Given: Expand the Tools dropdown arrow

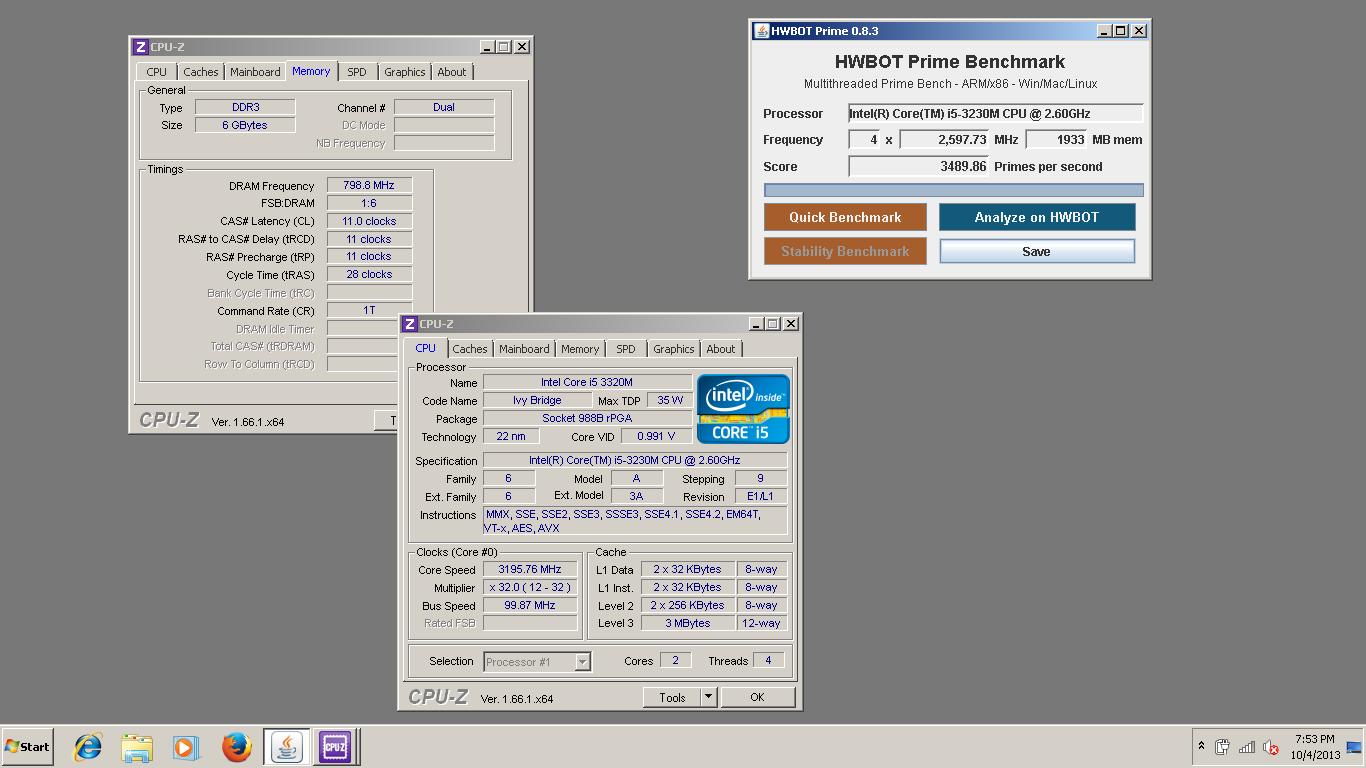Looking at the screenshot, I should click(x=708, y=697).
